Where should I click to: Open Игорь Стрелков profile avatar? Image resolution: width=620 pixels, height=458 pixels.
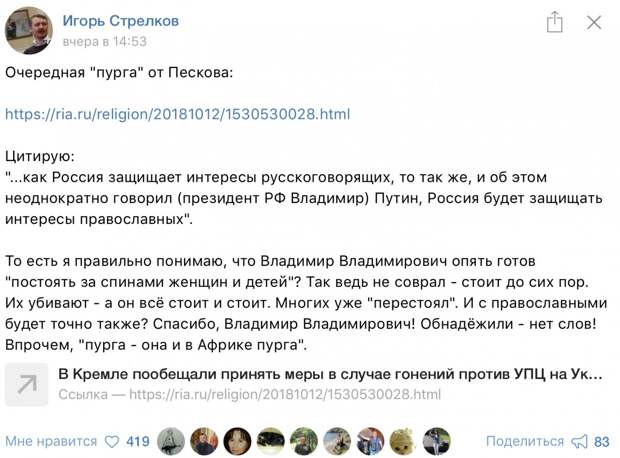coord(28,30)
